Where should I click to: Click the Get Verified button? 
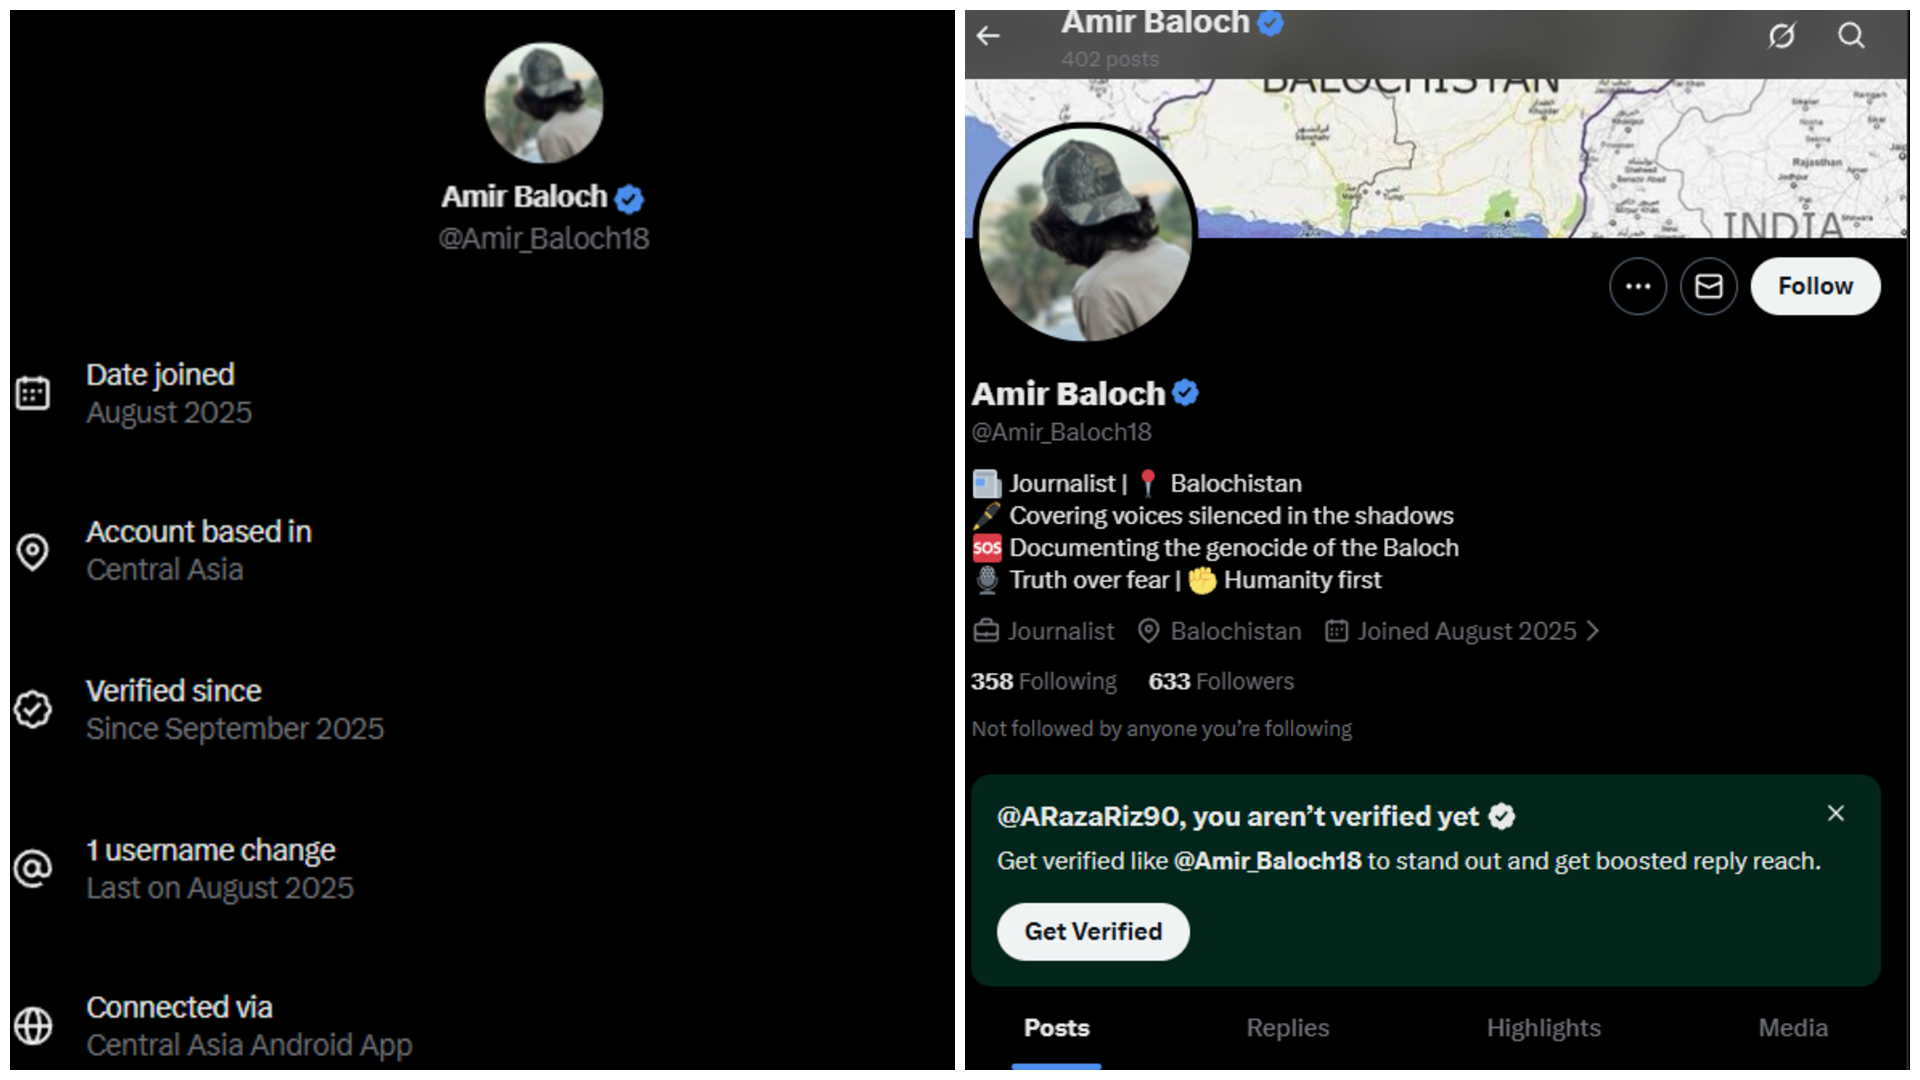(x=1093, y=932)
